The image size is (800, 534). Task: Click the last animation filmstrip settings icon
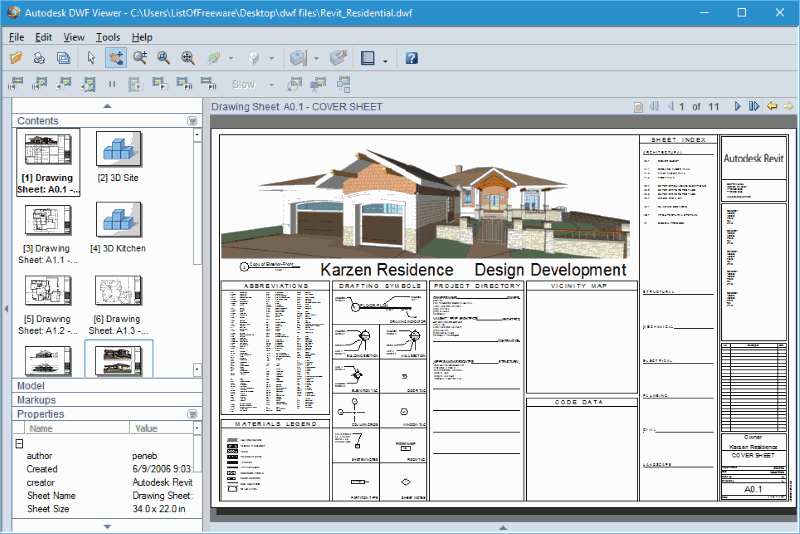click(x=343, y=84)
